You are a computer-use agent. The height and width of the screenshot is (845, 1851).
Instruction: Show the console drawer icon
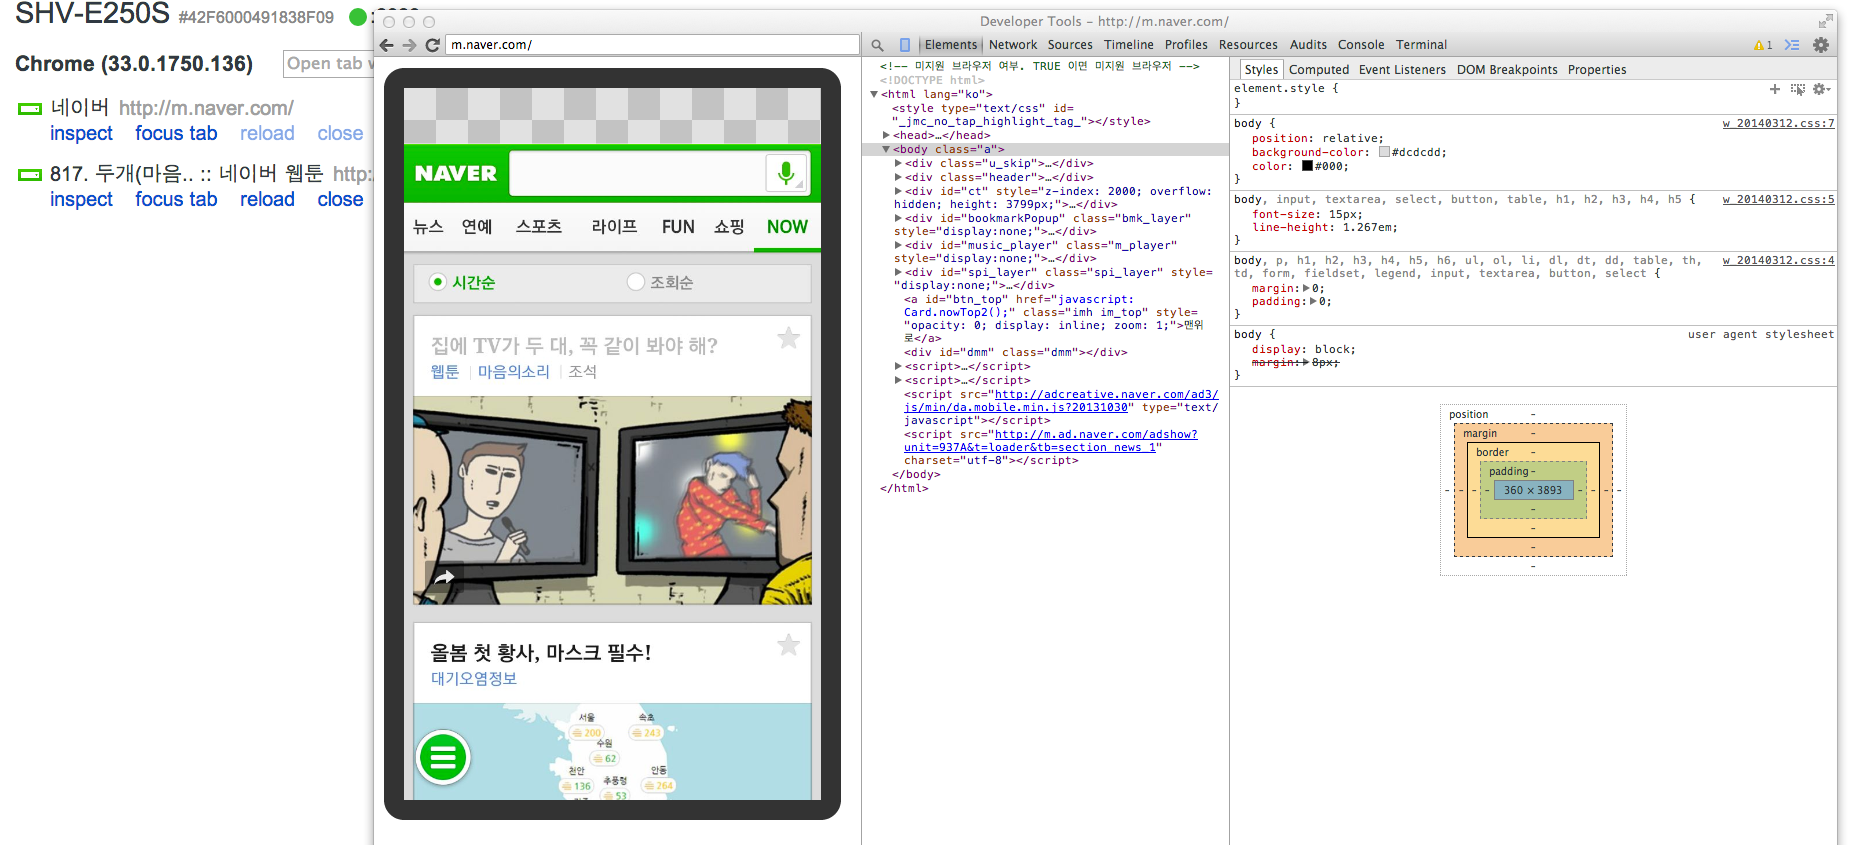point(1792,45)
